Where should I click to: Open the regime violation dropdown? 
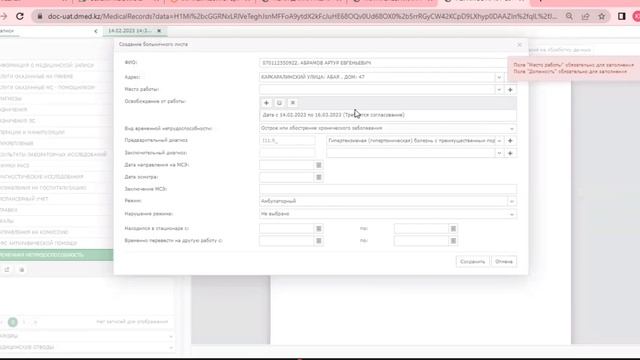coord(511,214)
